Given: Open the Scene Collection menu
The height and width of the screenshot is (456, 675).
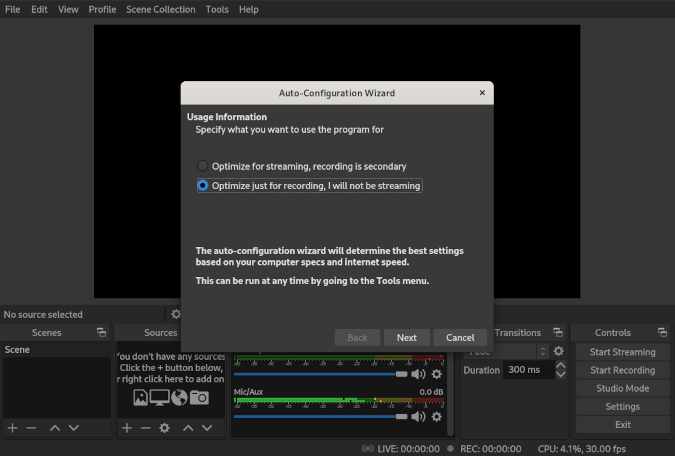Looking at the screenshot, I should point(160,9).
